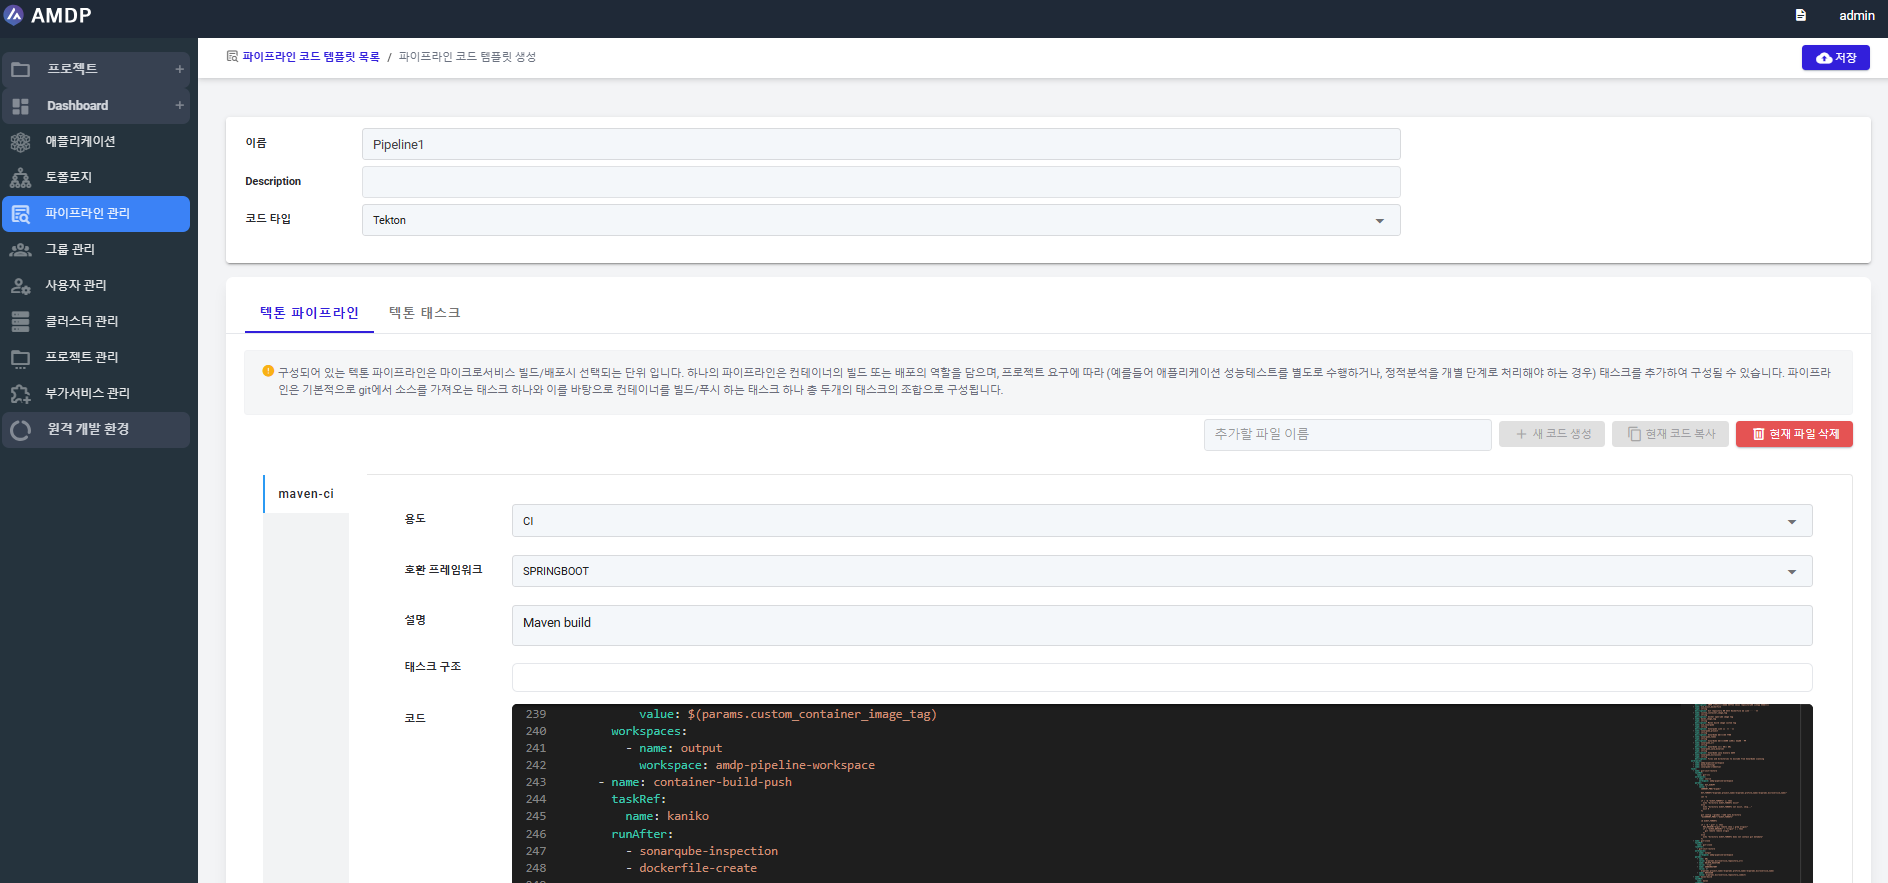Open the document icon beside admin
1888x883 pixels.
(1800, 15)
